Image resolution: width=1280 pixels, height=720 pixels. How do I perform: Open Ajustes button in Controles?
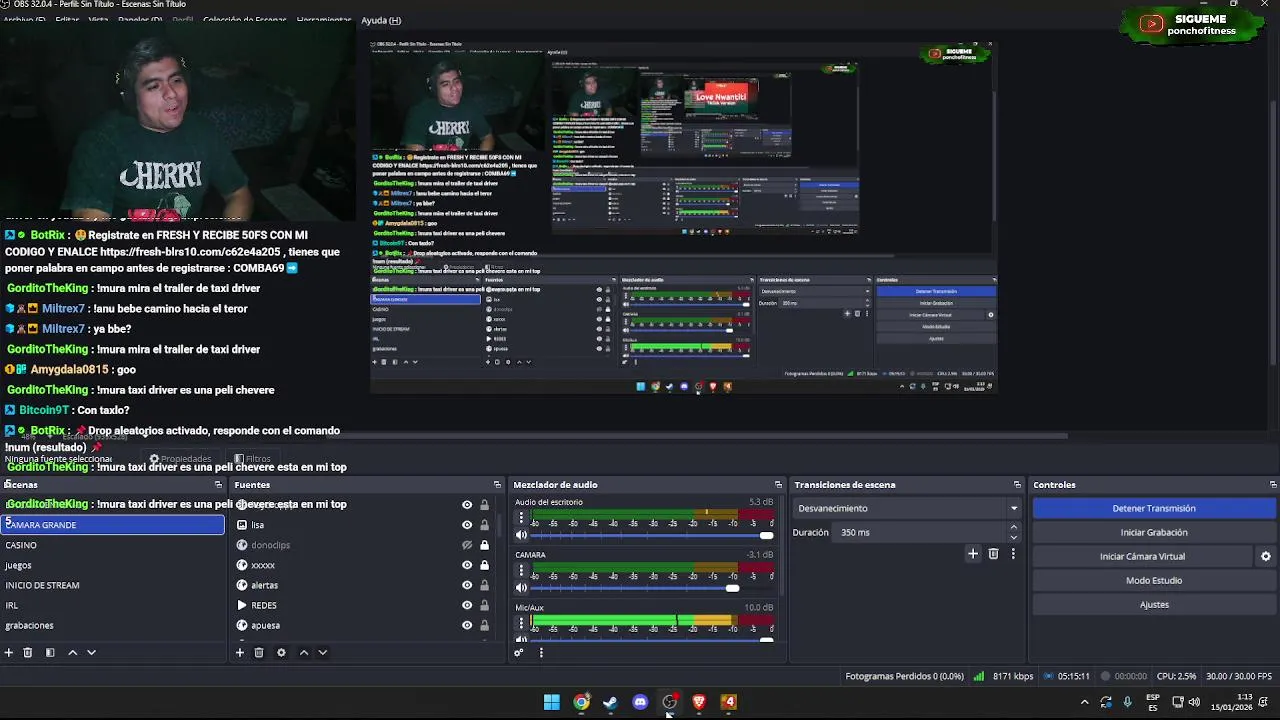[x=1154, y=604]
